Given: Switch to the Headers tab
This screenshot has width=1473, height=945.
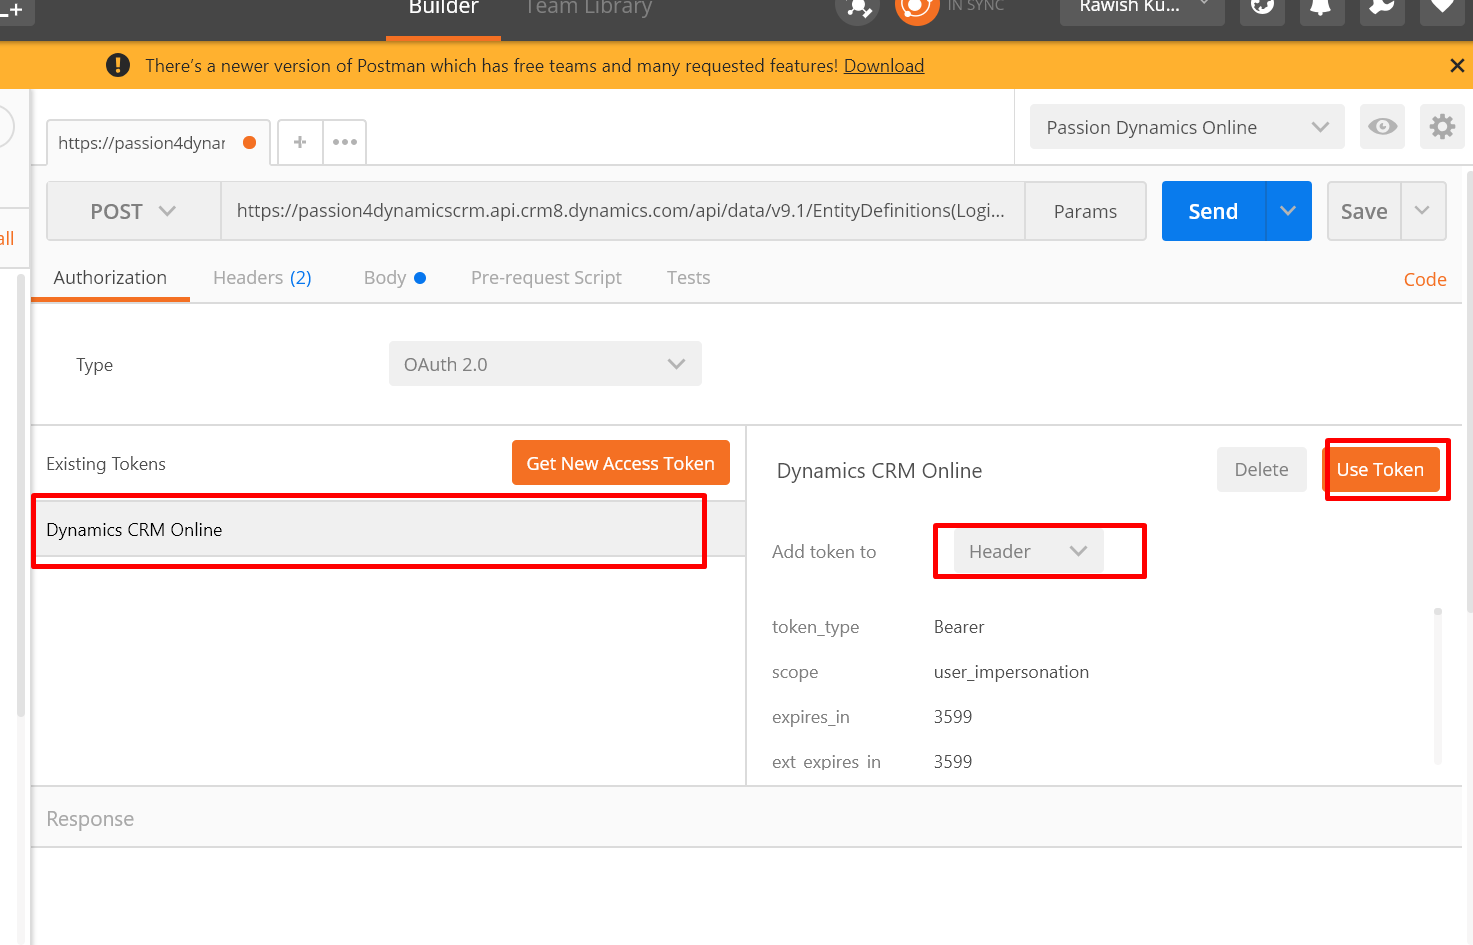Looking at the screenshot, I should pos(262,278).
